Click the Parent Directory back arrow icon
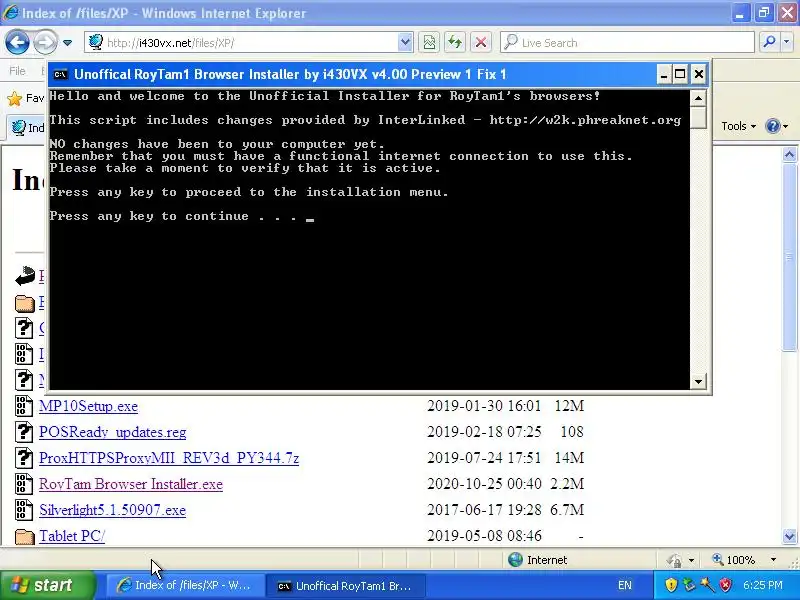 click(x=24, y=277)
